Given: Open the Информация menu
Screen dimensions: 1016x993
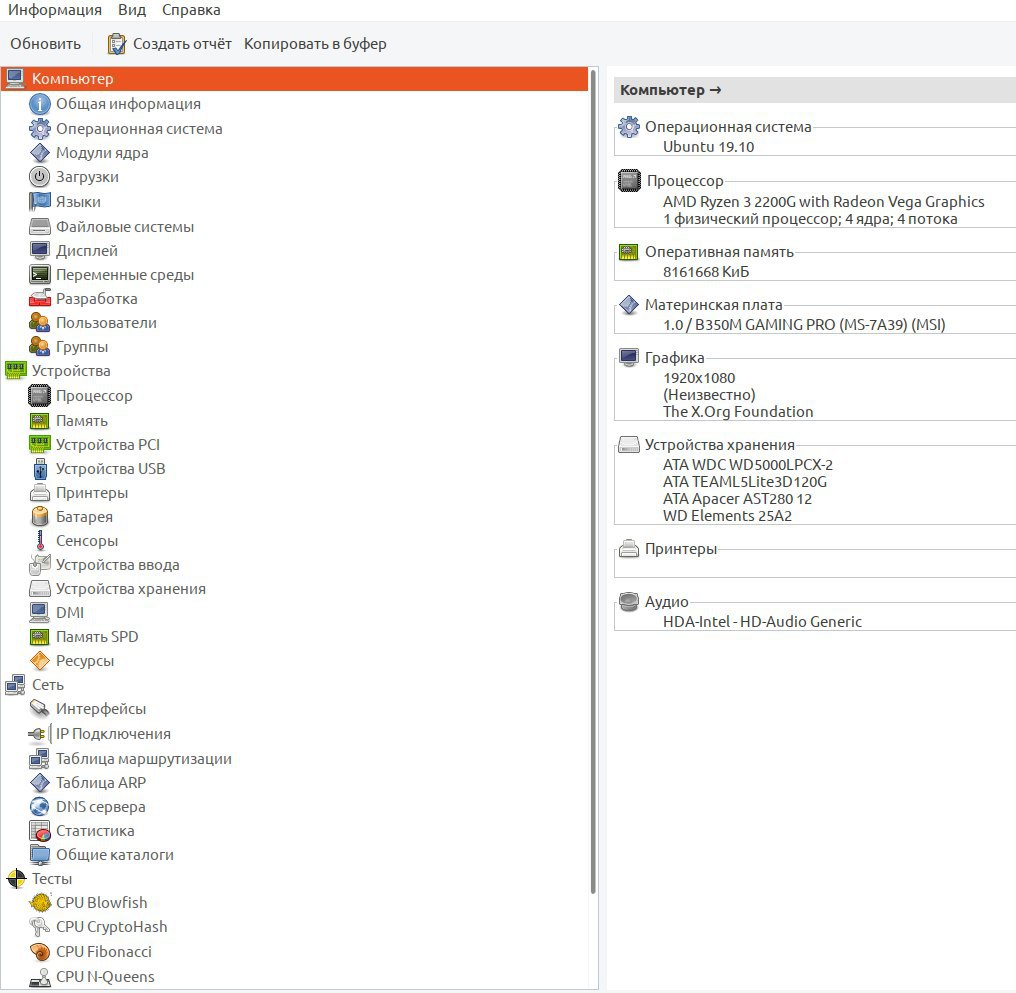Looking at the screenshot, I should (55, 10).
